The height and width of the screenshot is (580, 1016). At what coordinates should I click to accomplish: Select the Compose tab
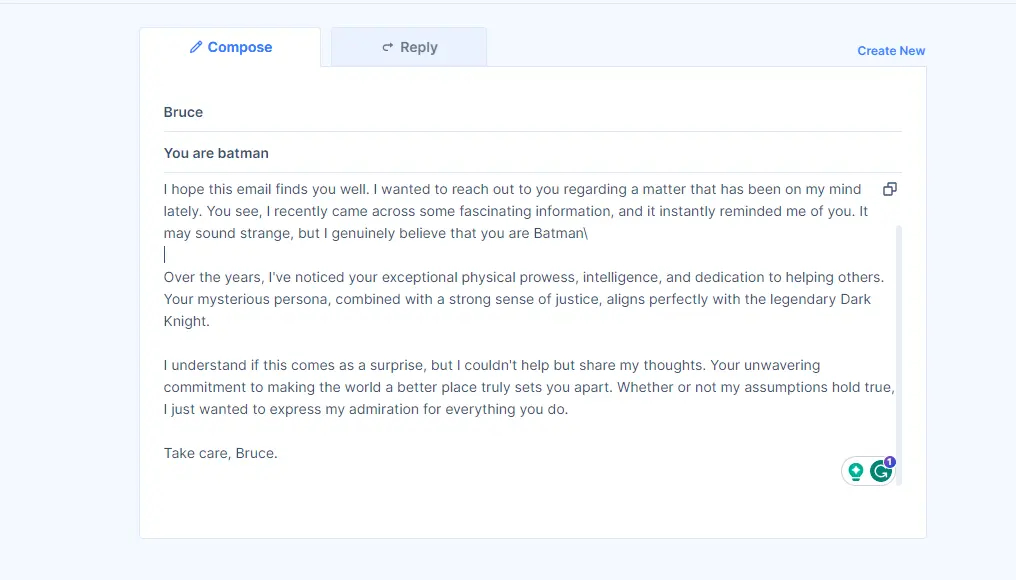click(231, 46)
